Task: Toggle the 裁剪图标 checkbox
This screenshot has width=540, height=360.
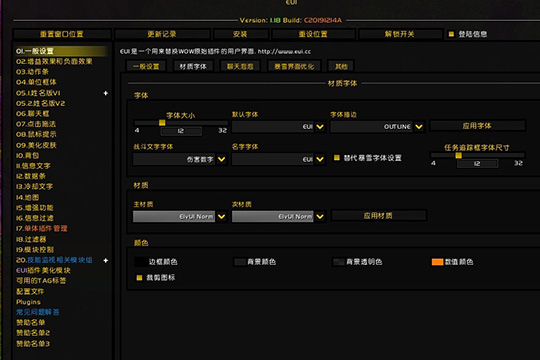Action: coord(139,277)
